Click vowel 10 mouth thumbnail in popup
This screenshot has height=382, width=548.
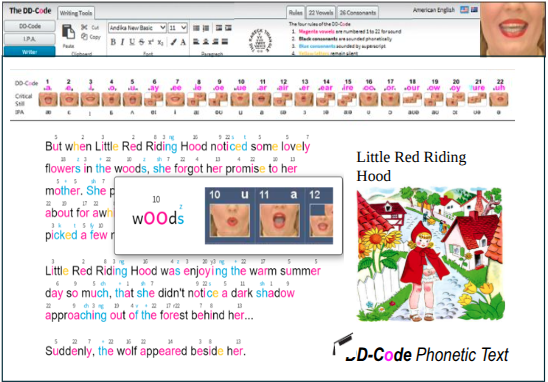230,220
